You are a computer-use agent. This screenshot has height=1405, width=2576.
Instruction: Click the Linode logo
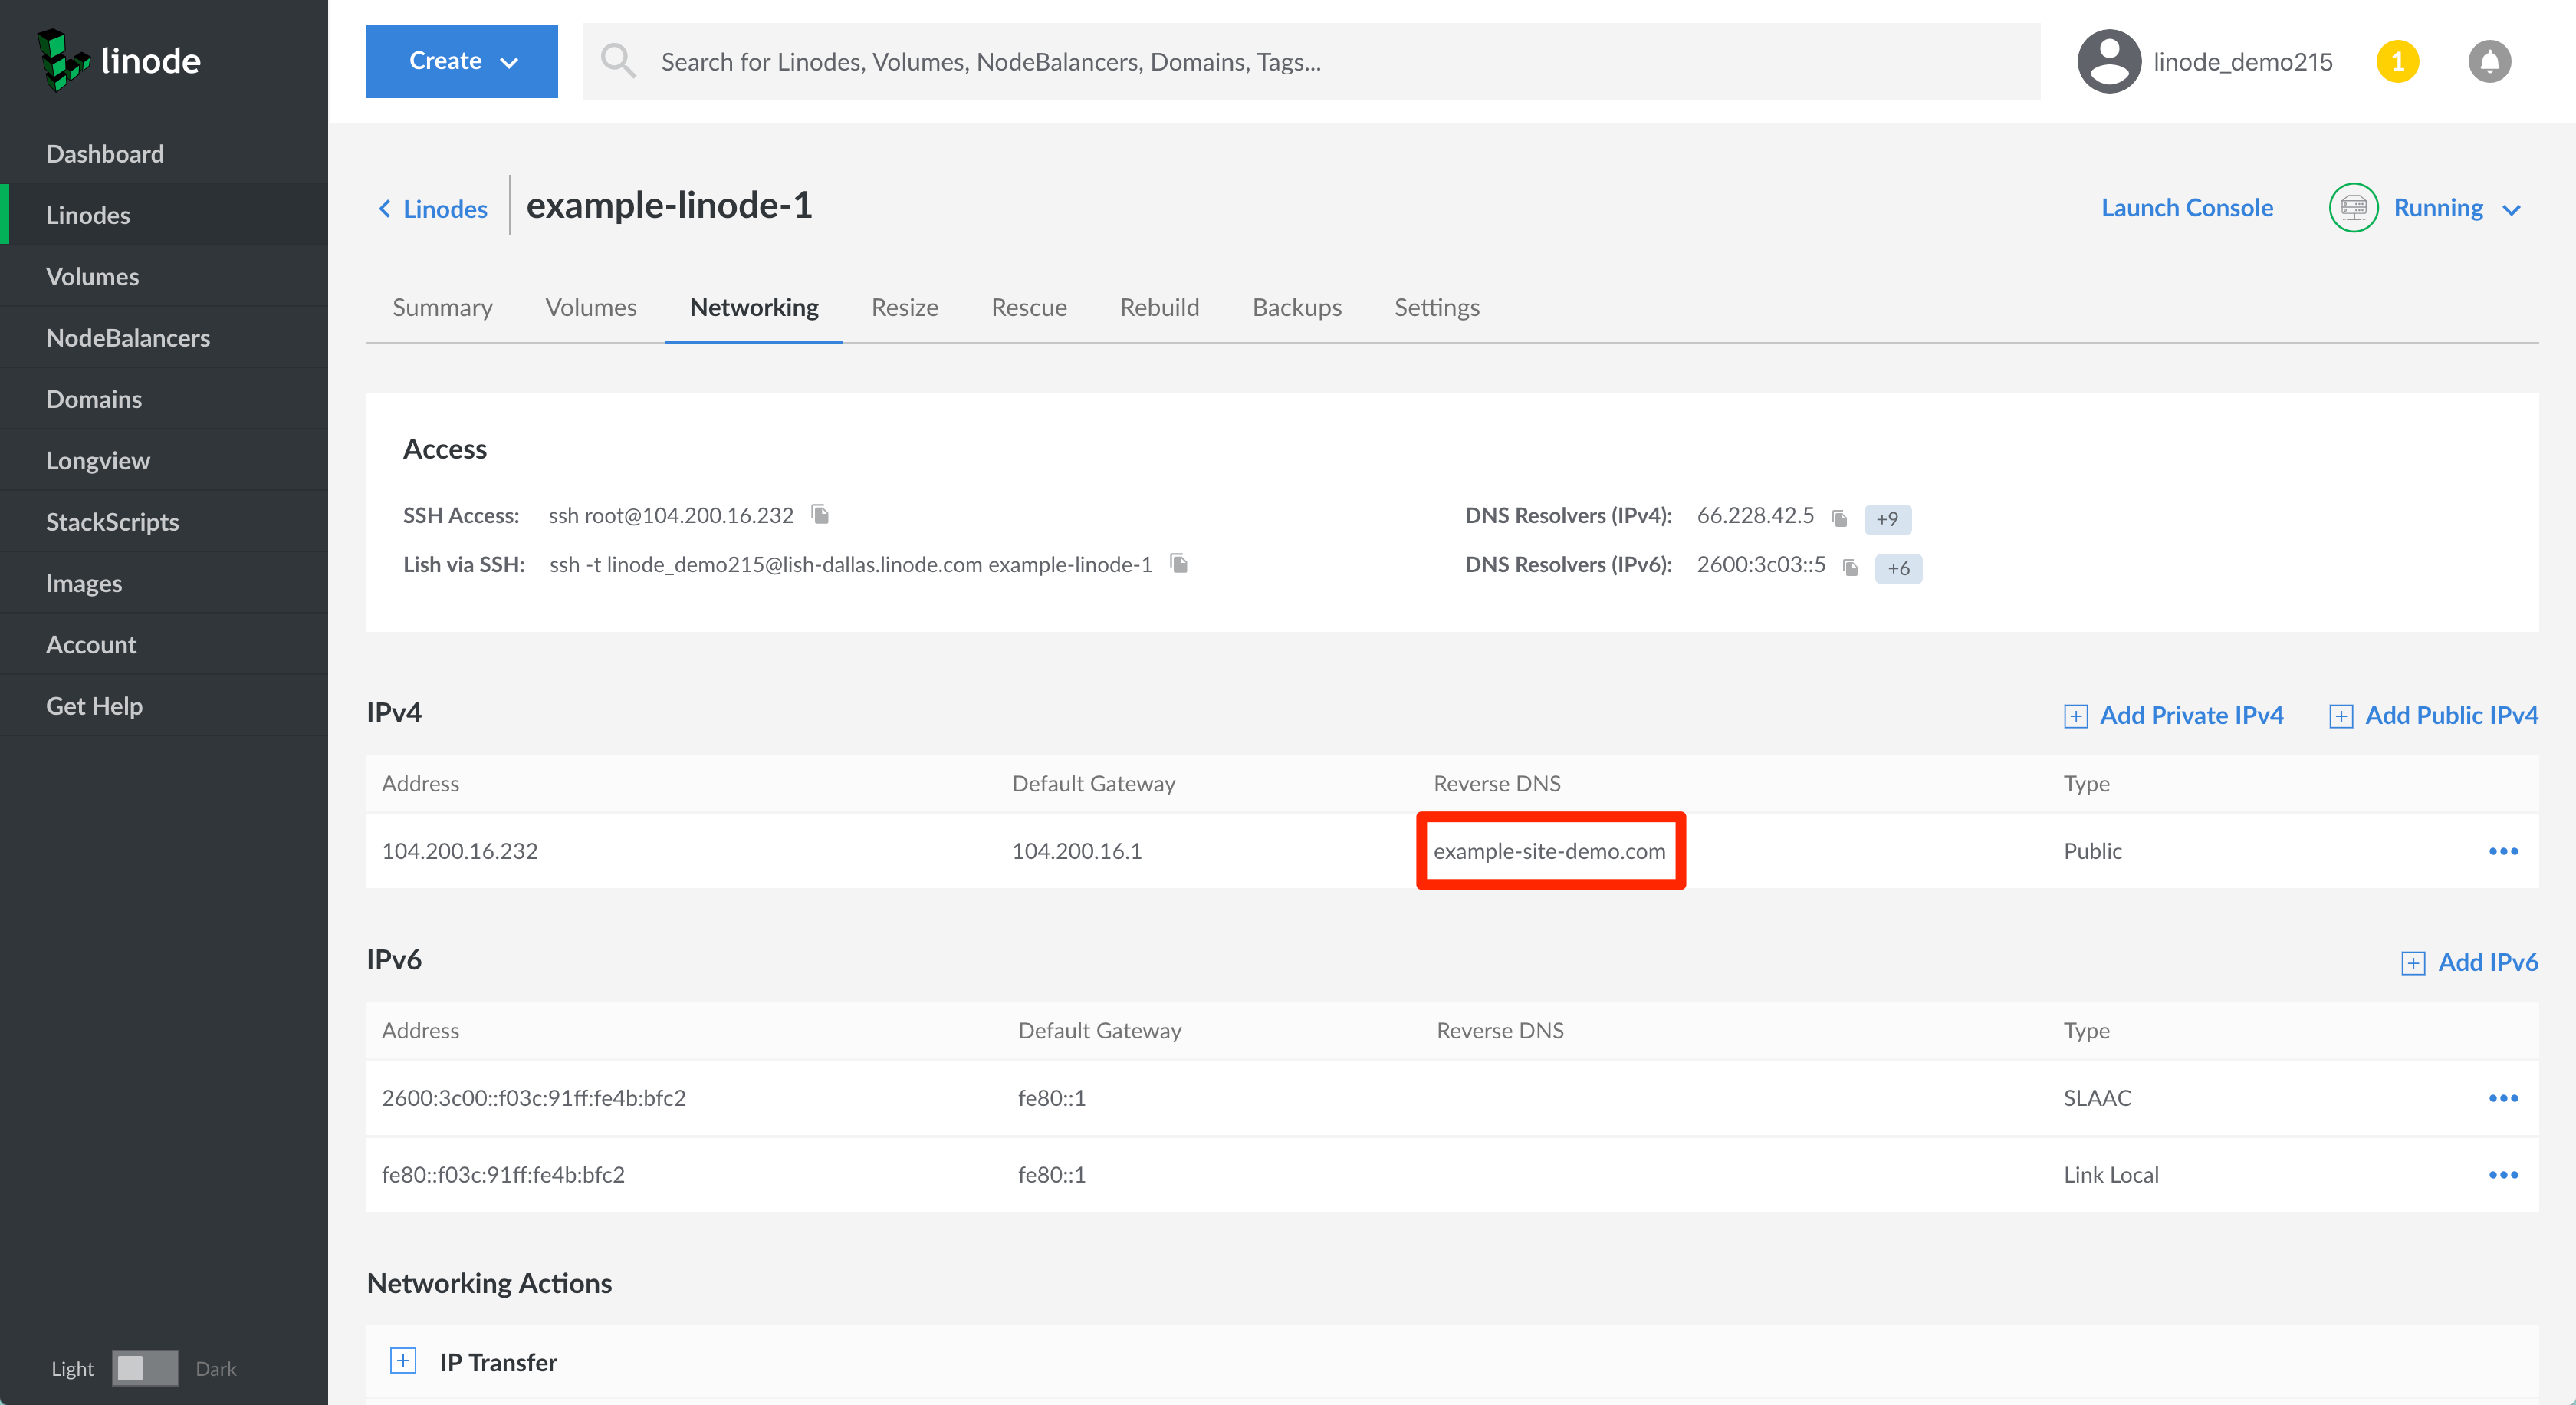pos(120,60)
